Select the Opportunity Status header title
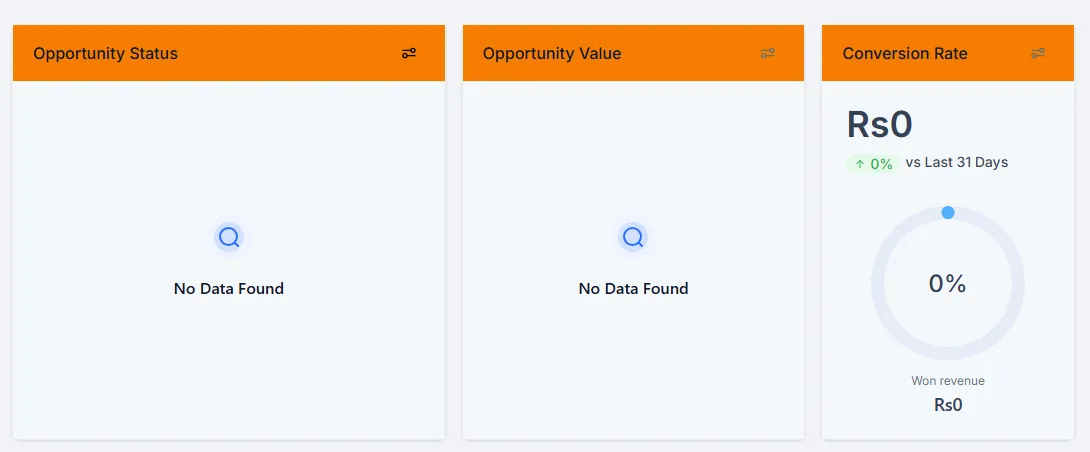The width and height of the screenshot is (1090, 452). pos(106,54)
